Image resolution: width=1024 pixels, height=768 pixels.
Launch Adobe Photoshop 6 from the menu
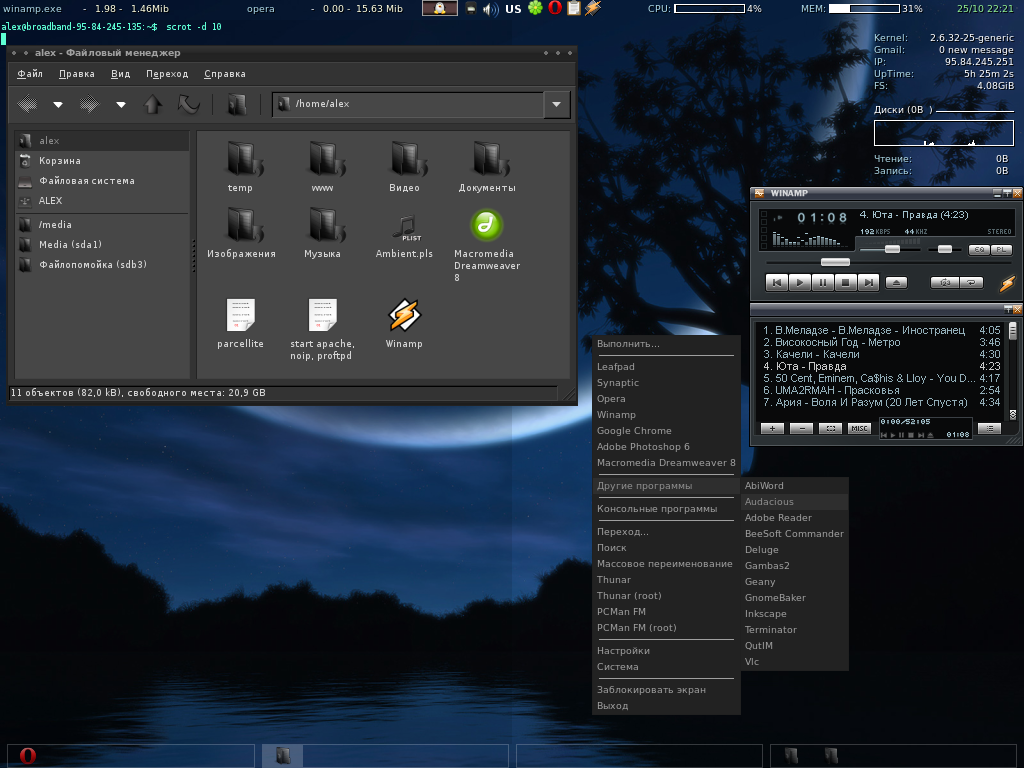(x=665, y=447)
